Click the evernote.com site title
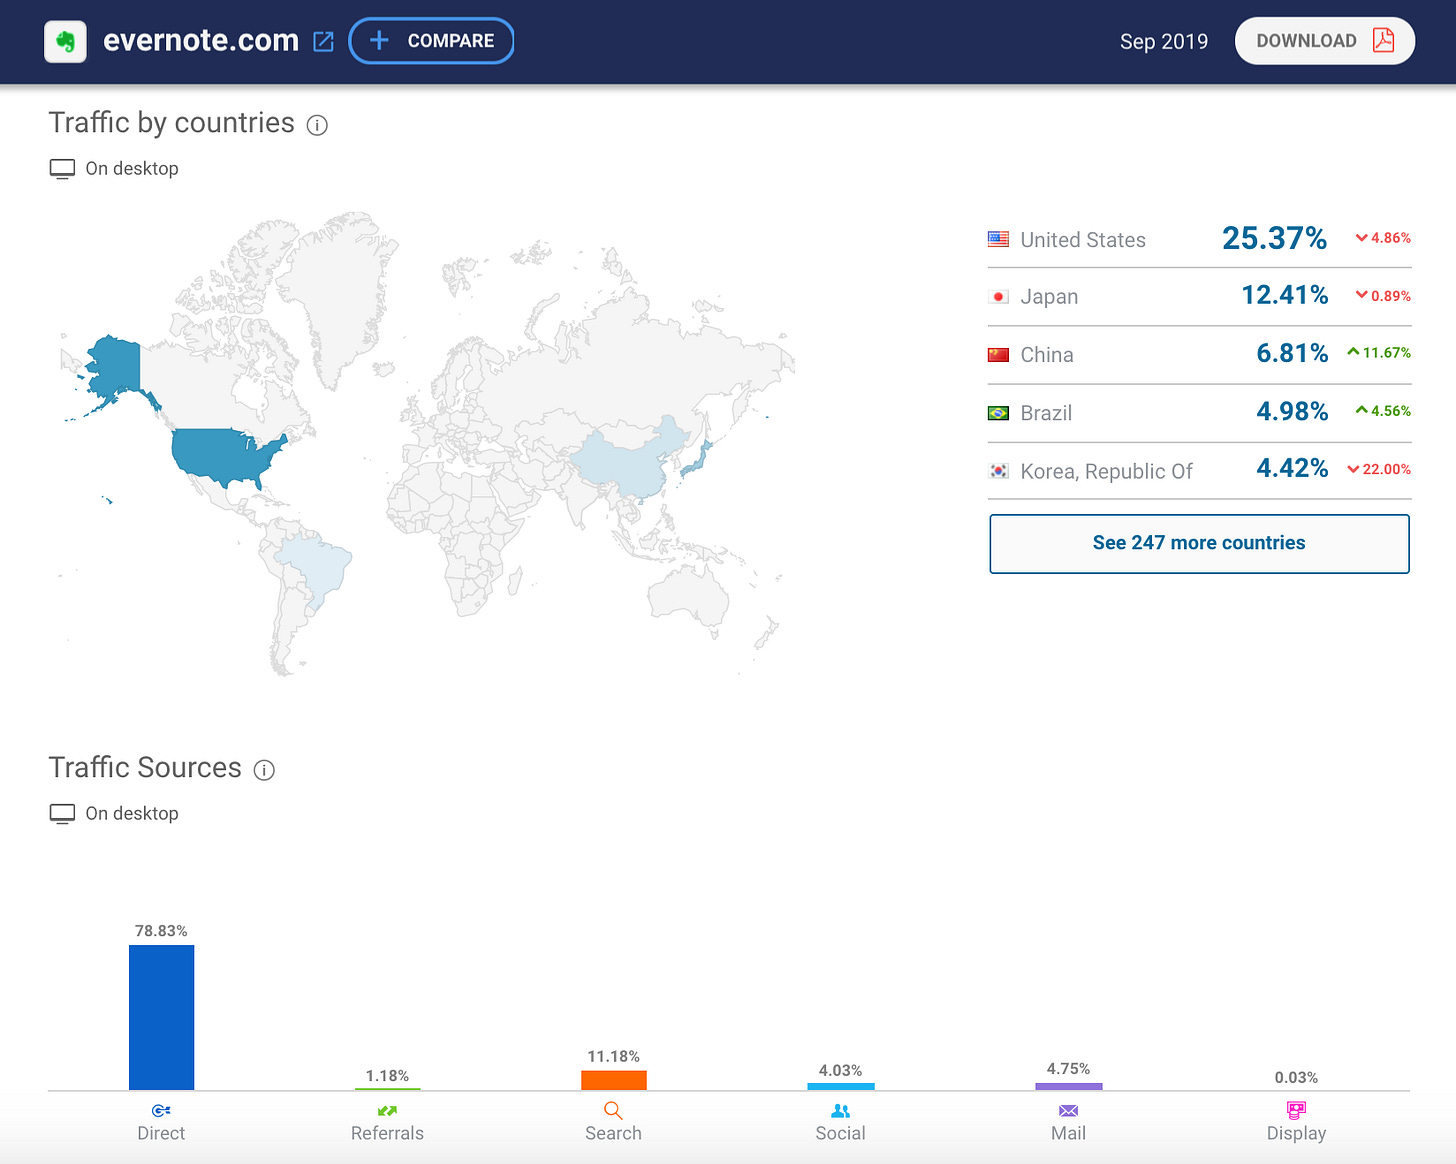1456x1164 pixels. (x=201, y=41)
